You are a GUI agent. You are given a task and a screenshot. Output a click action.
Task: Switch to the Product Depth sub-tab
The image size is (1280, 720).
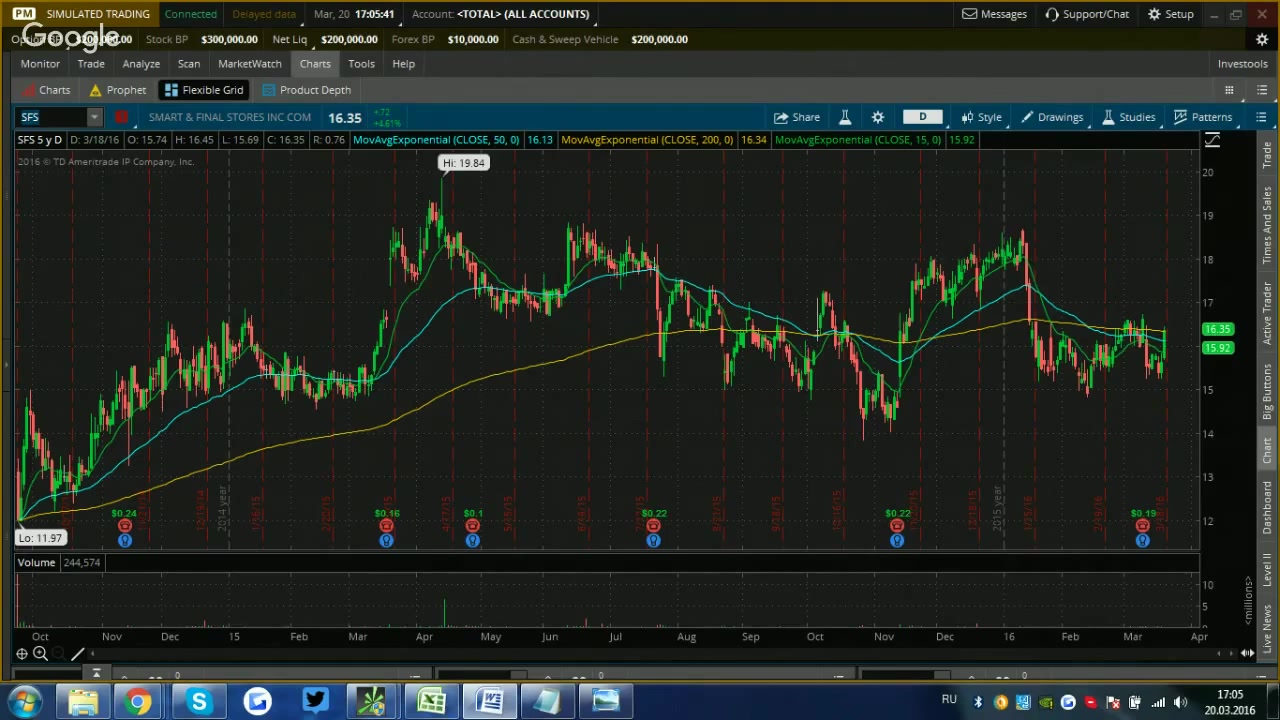(306, 90)
